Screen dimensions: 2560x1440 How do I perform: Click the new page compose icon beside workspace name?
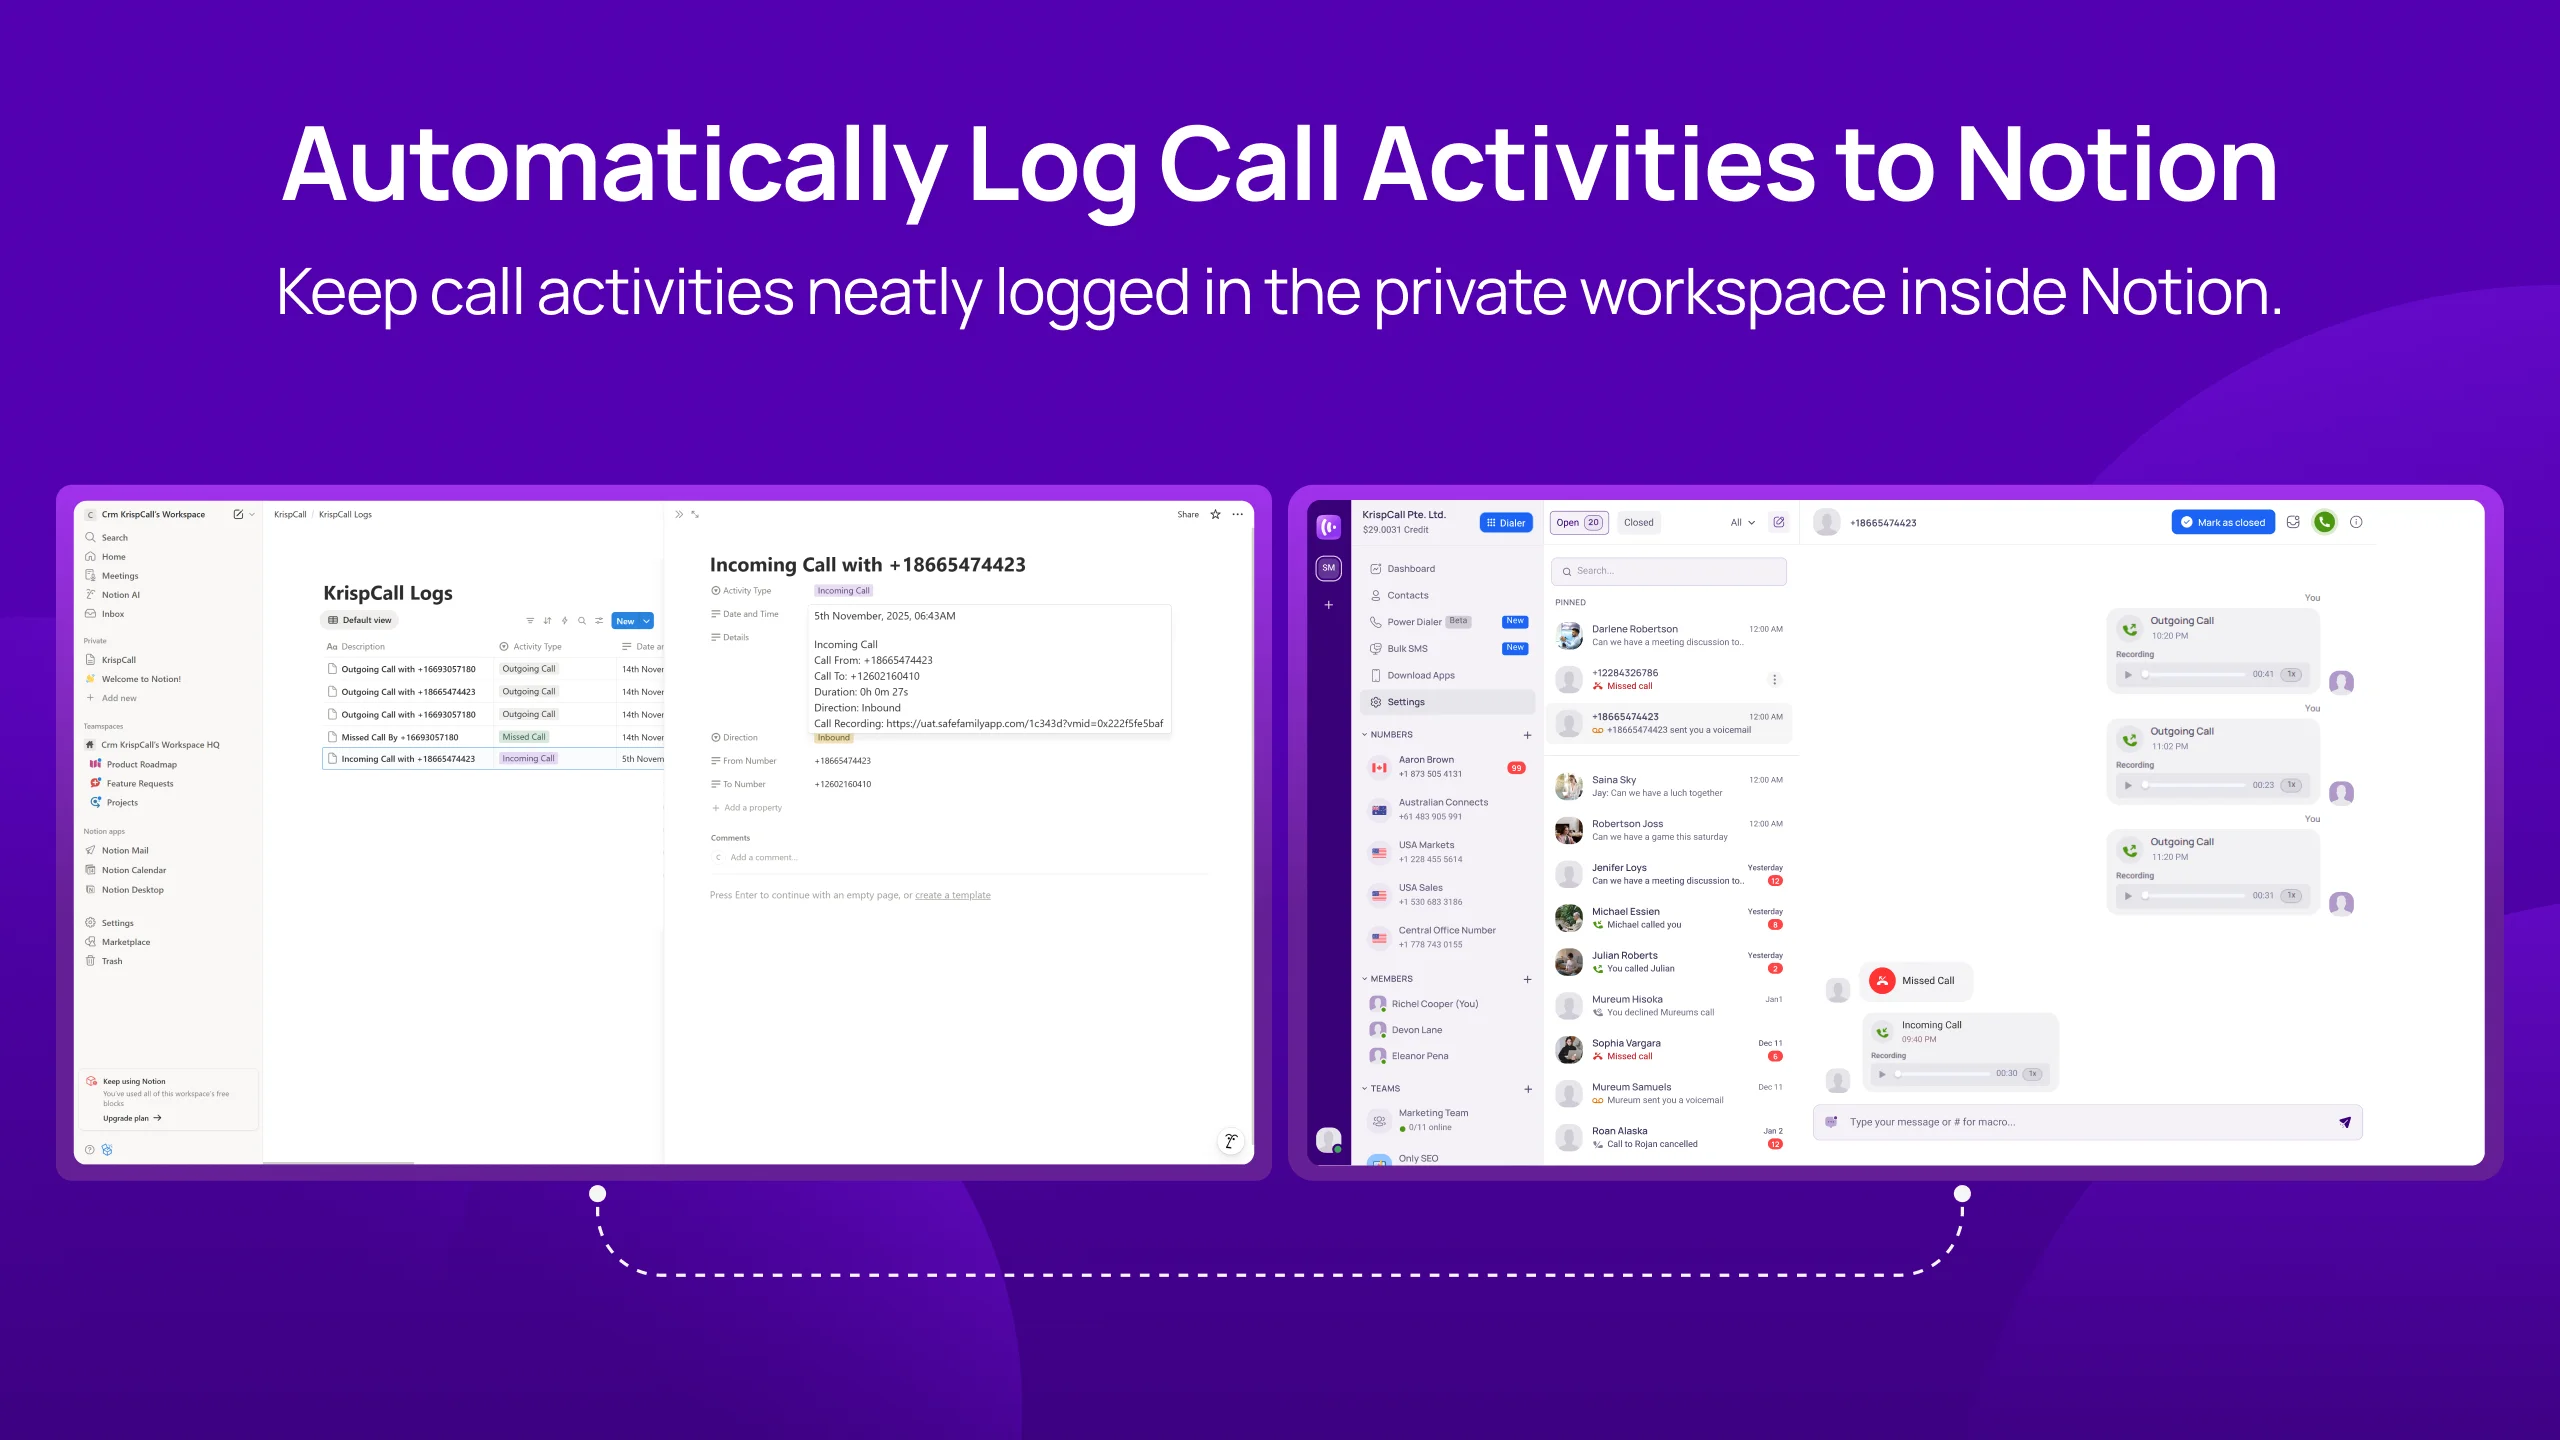pos(238,514)
